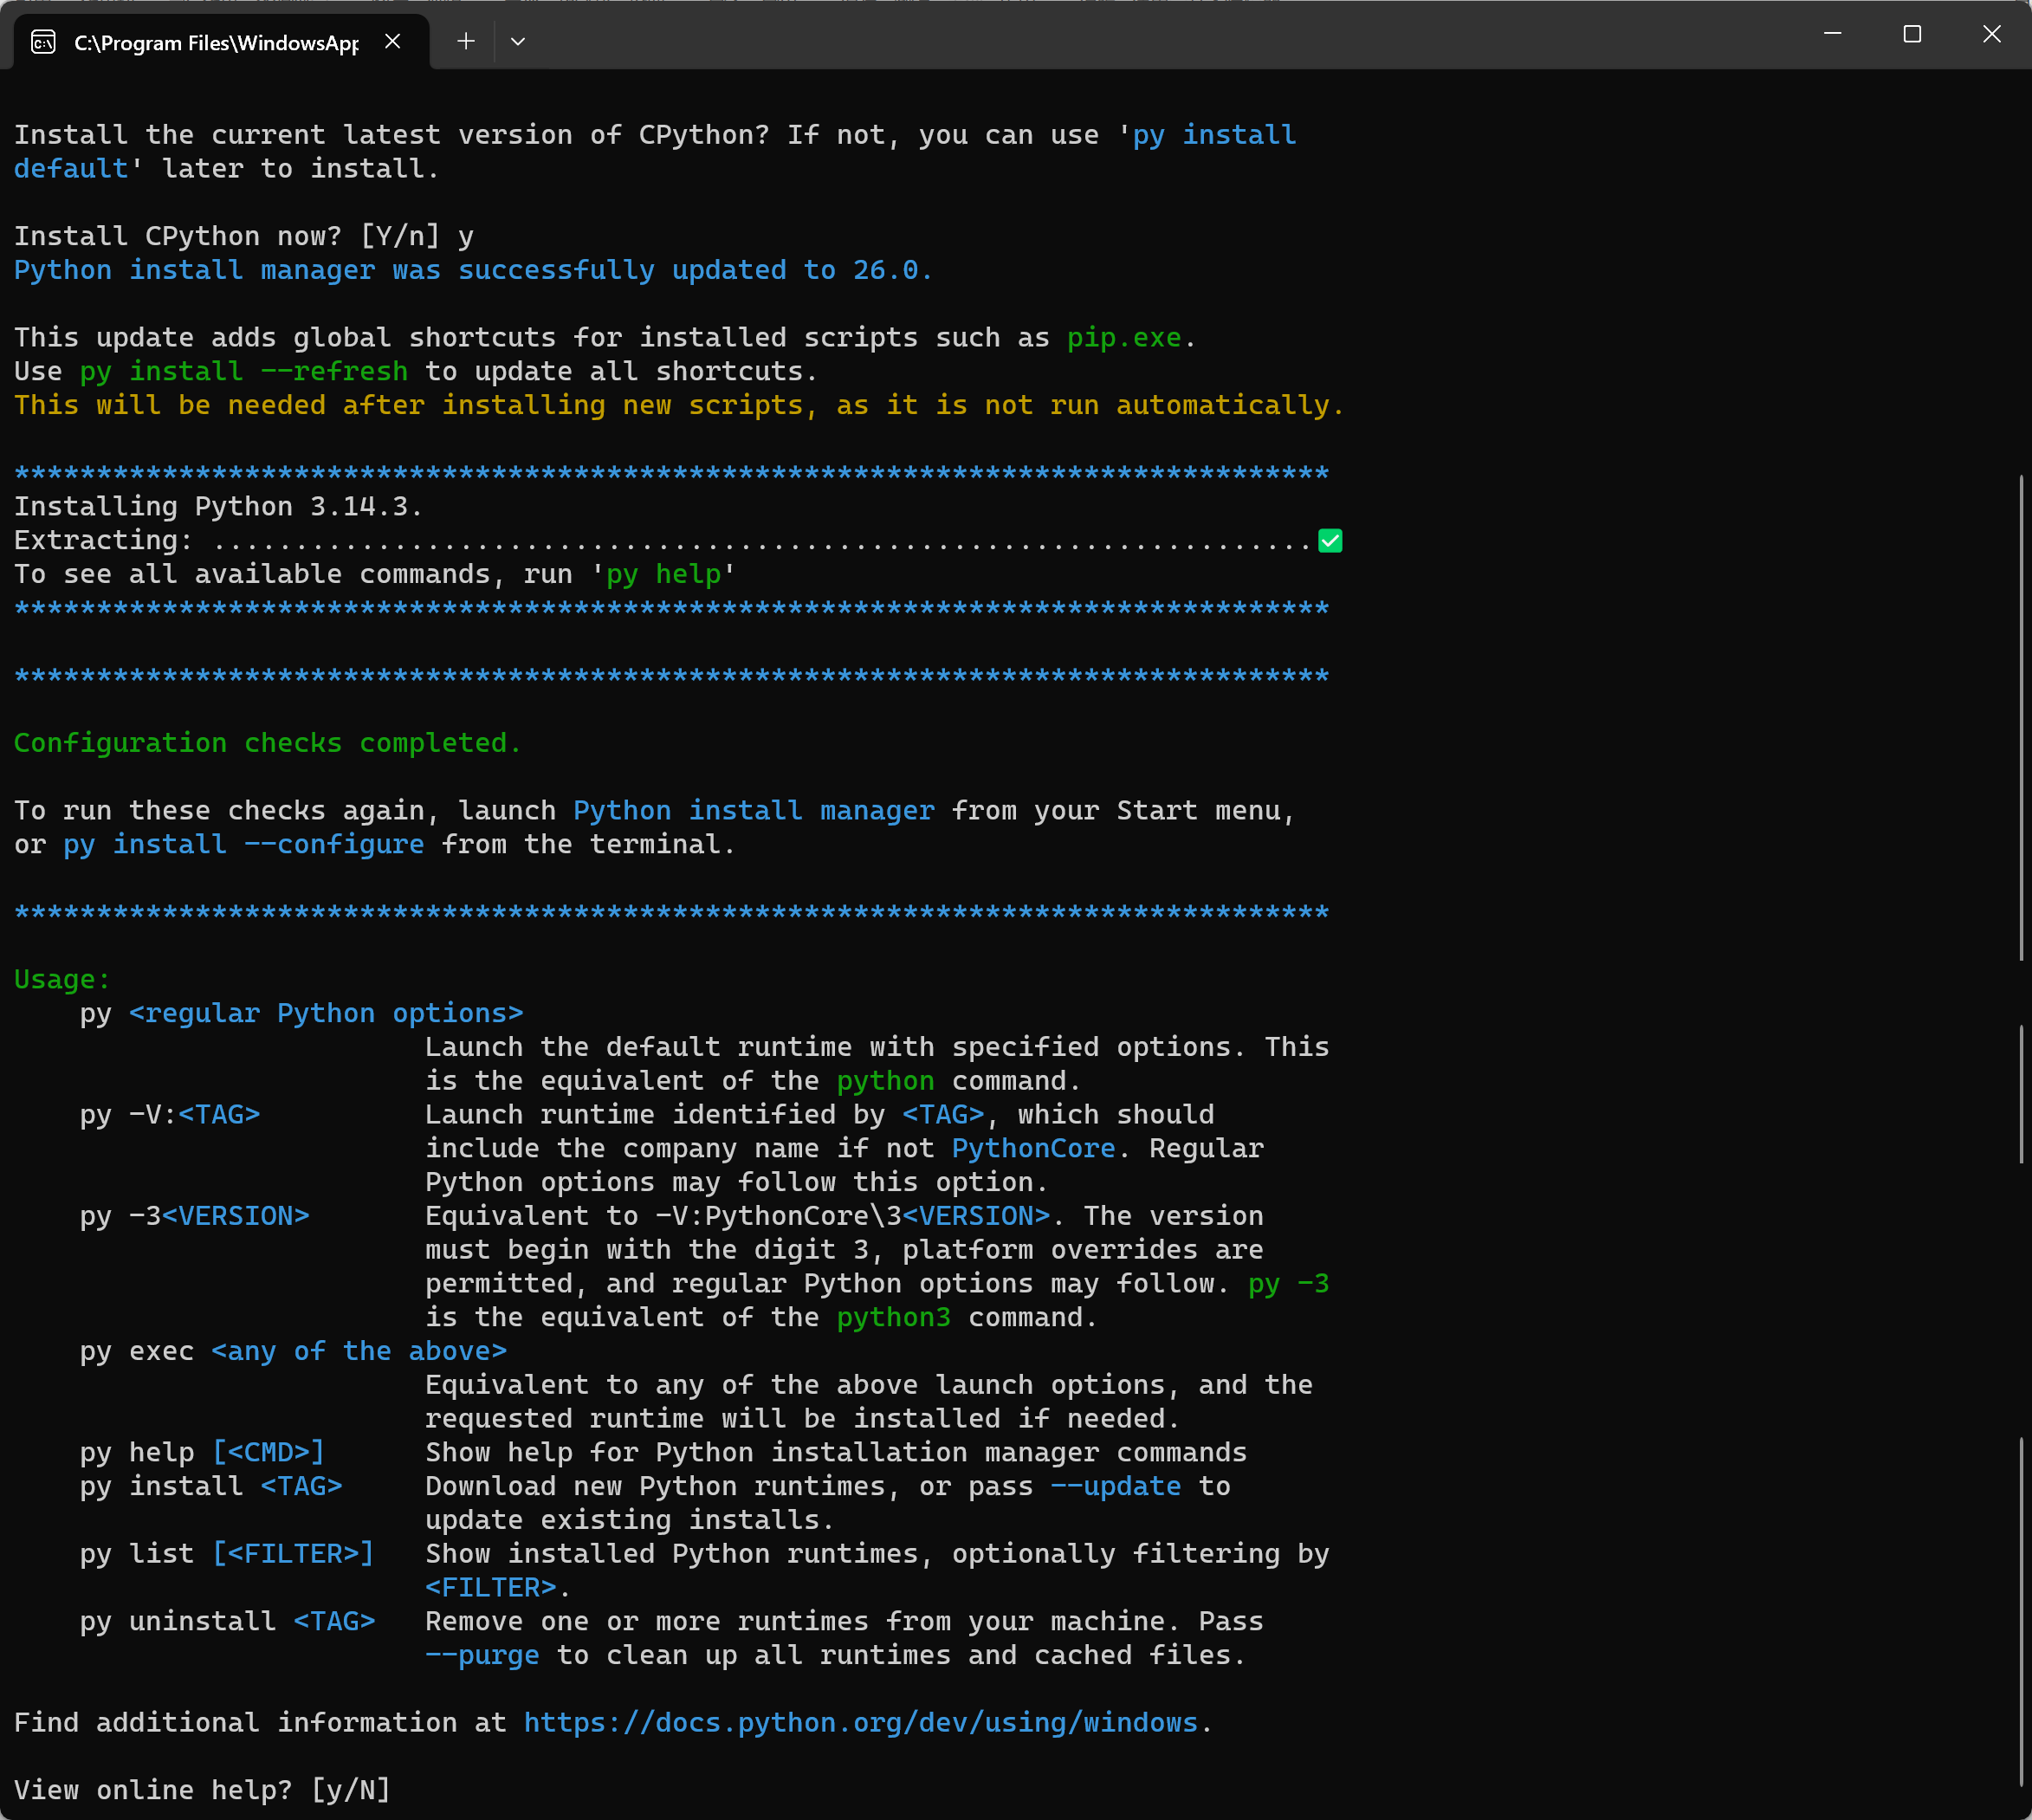Click the terminal's vertical scrollbar

point(2021,720)
